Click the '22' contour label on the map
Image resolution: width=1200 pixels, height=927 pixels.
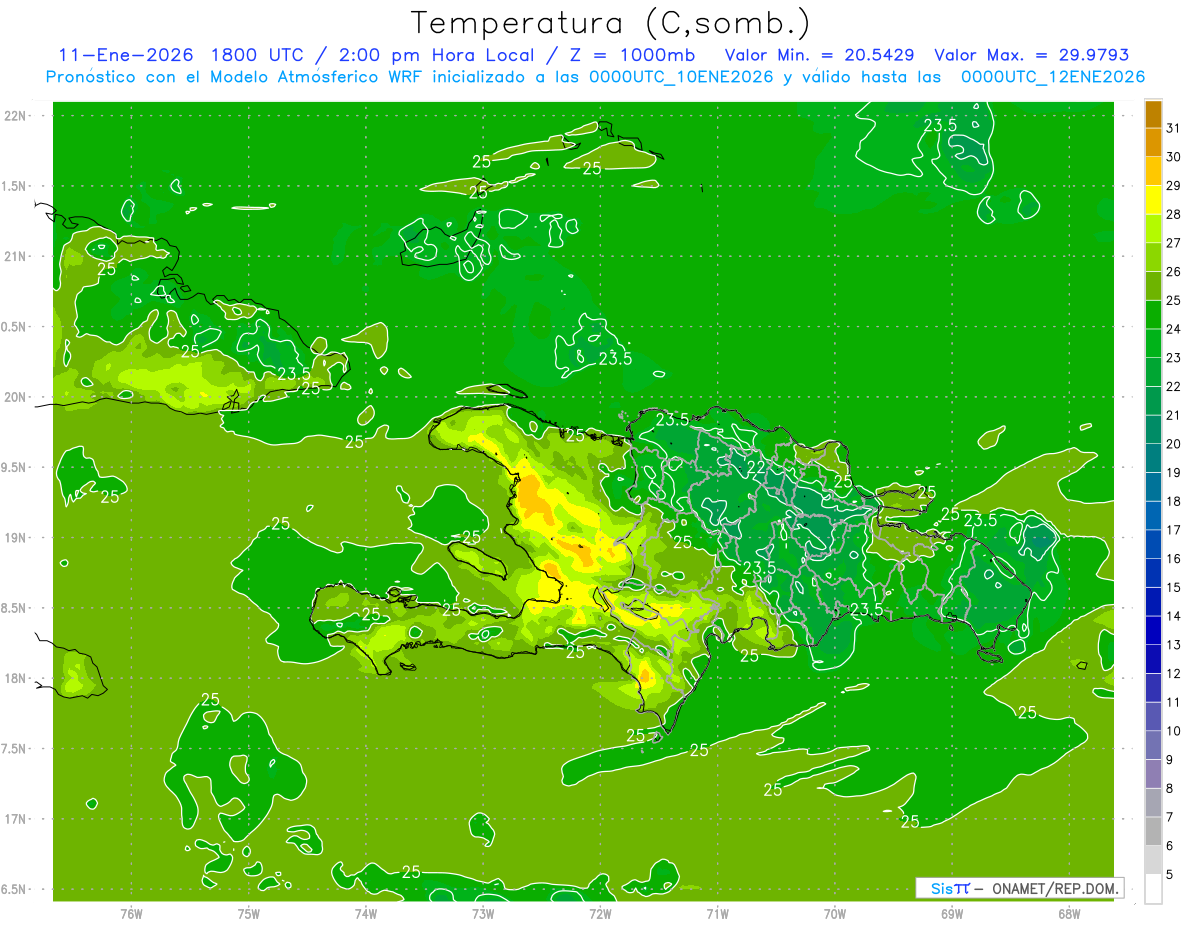(x=757, y=467)
